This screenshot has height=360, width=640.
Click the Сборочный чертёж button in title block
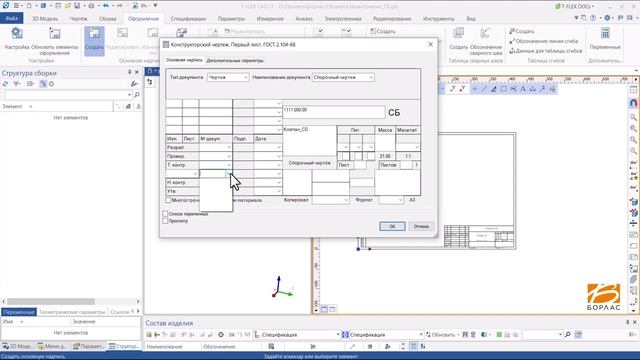coord(309,163)
